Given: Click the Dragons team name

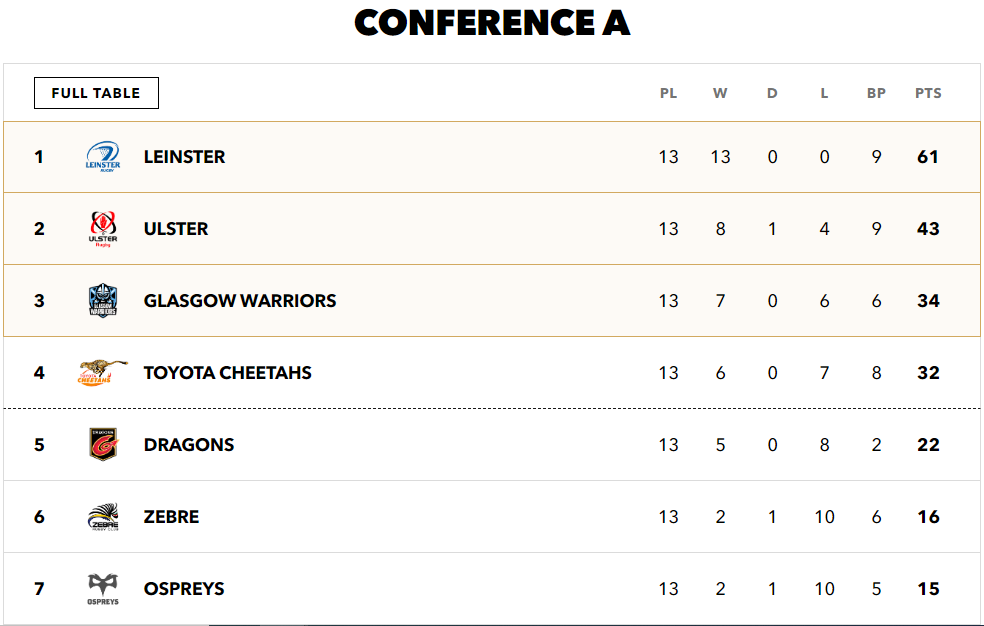Looking at the screenshot, I should pos(189,445).
